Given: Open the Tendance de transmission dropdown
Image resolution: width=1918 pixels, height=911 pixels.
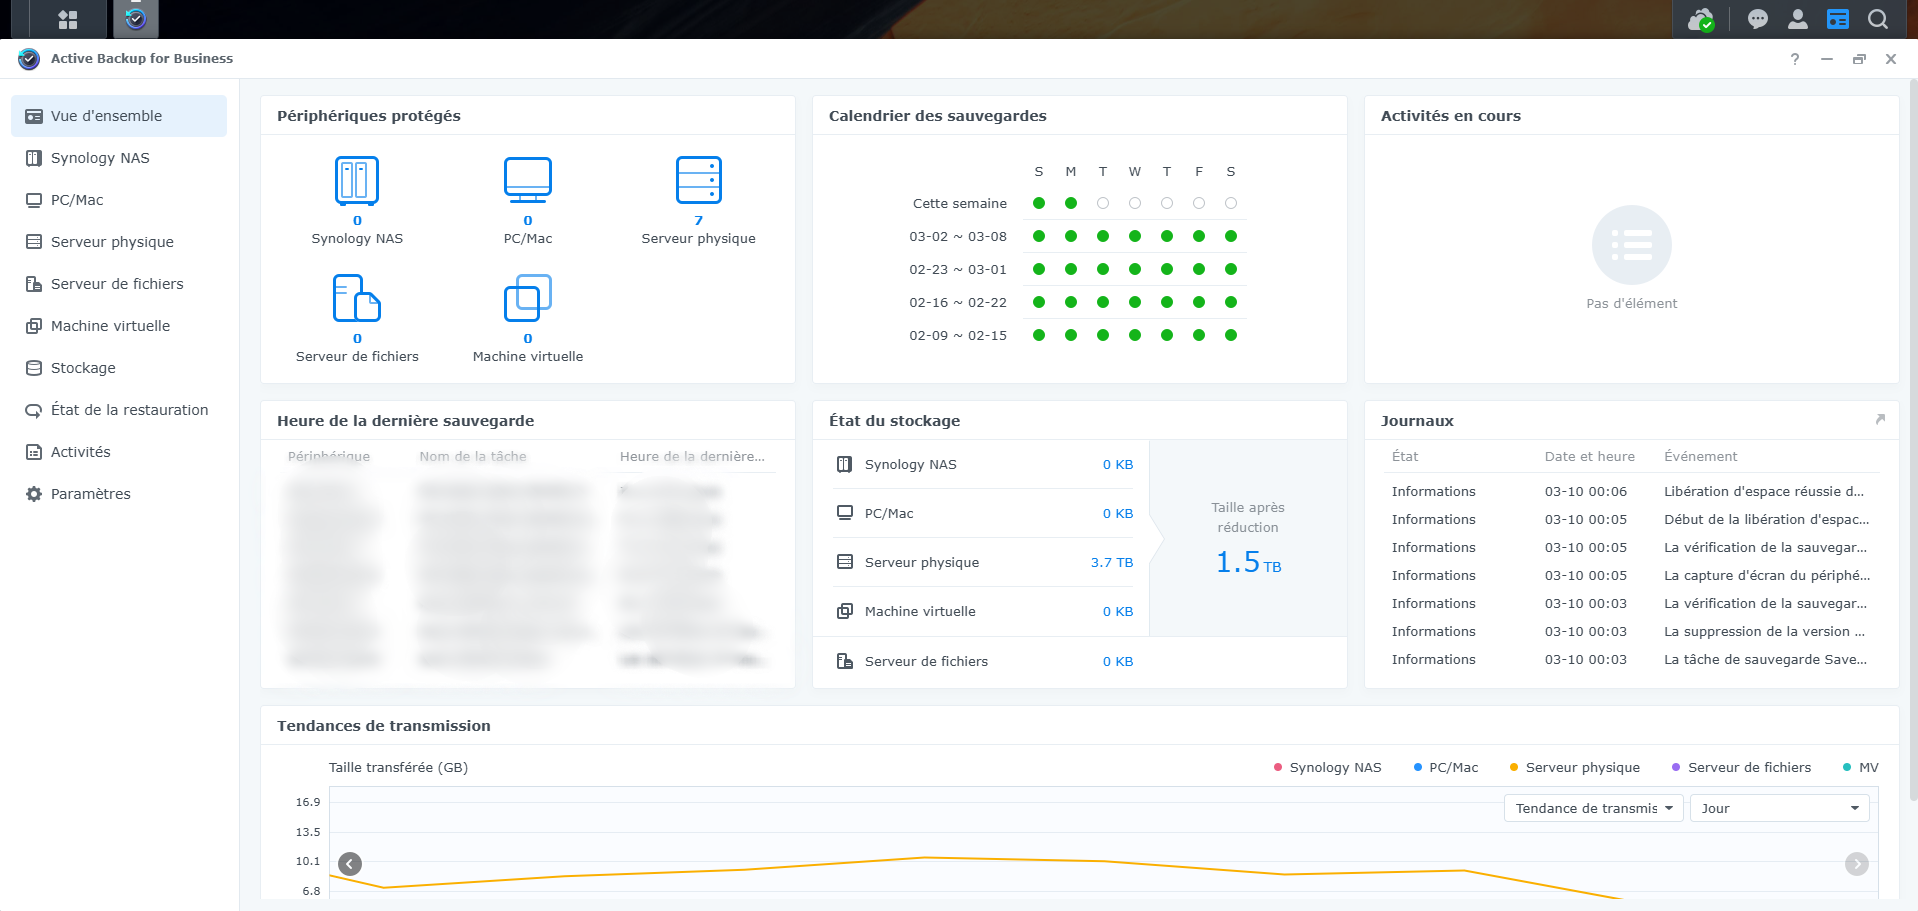Looking at the screenshot, I should 1593,808.
